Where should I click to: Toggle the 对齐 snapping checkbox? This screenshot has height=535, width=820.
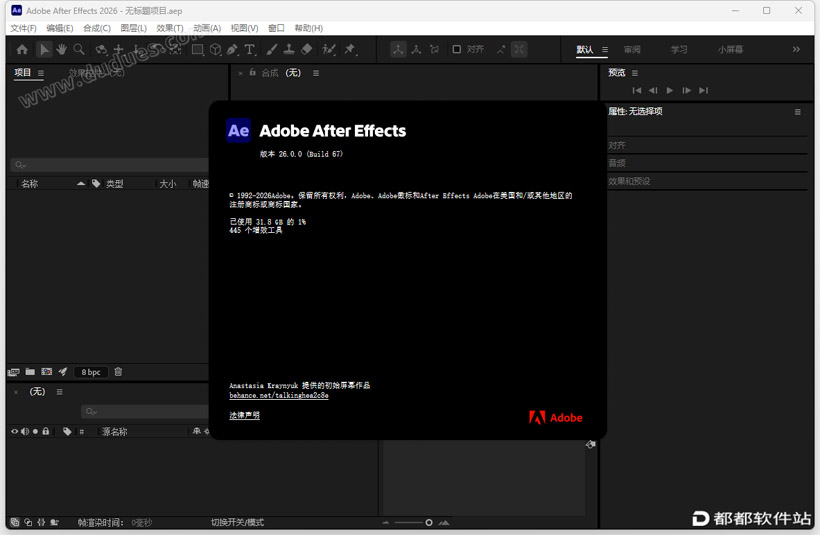457,49
